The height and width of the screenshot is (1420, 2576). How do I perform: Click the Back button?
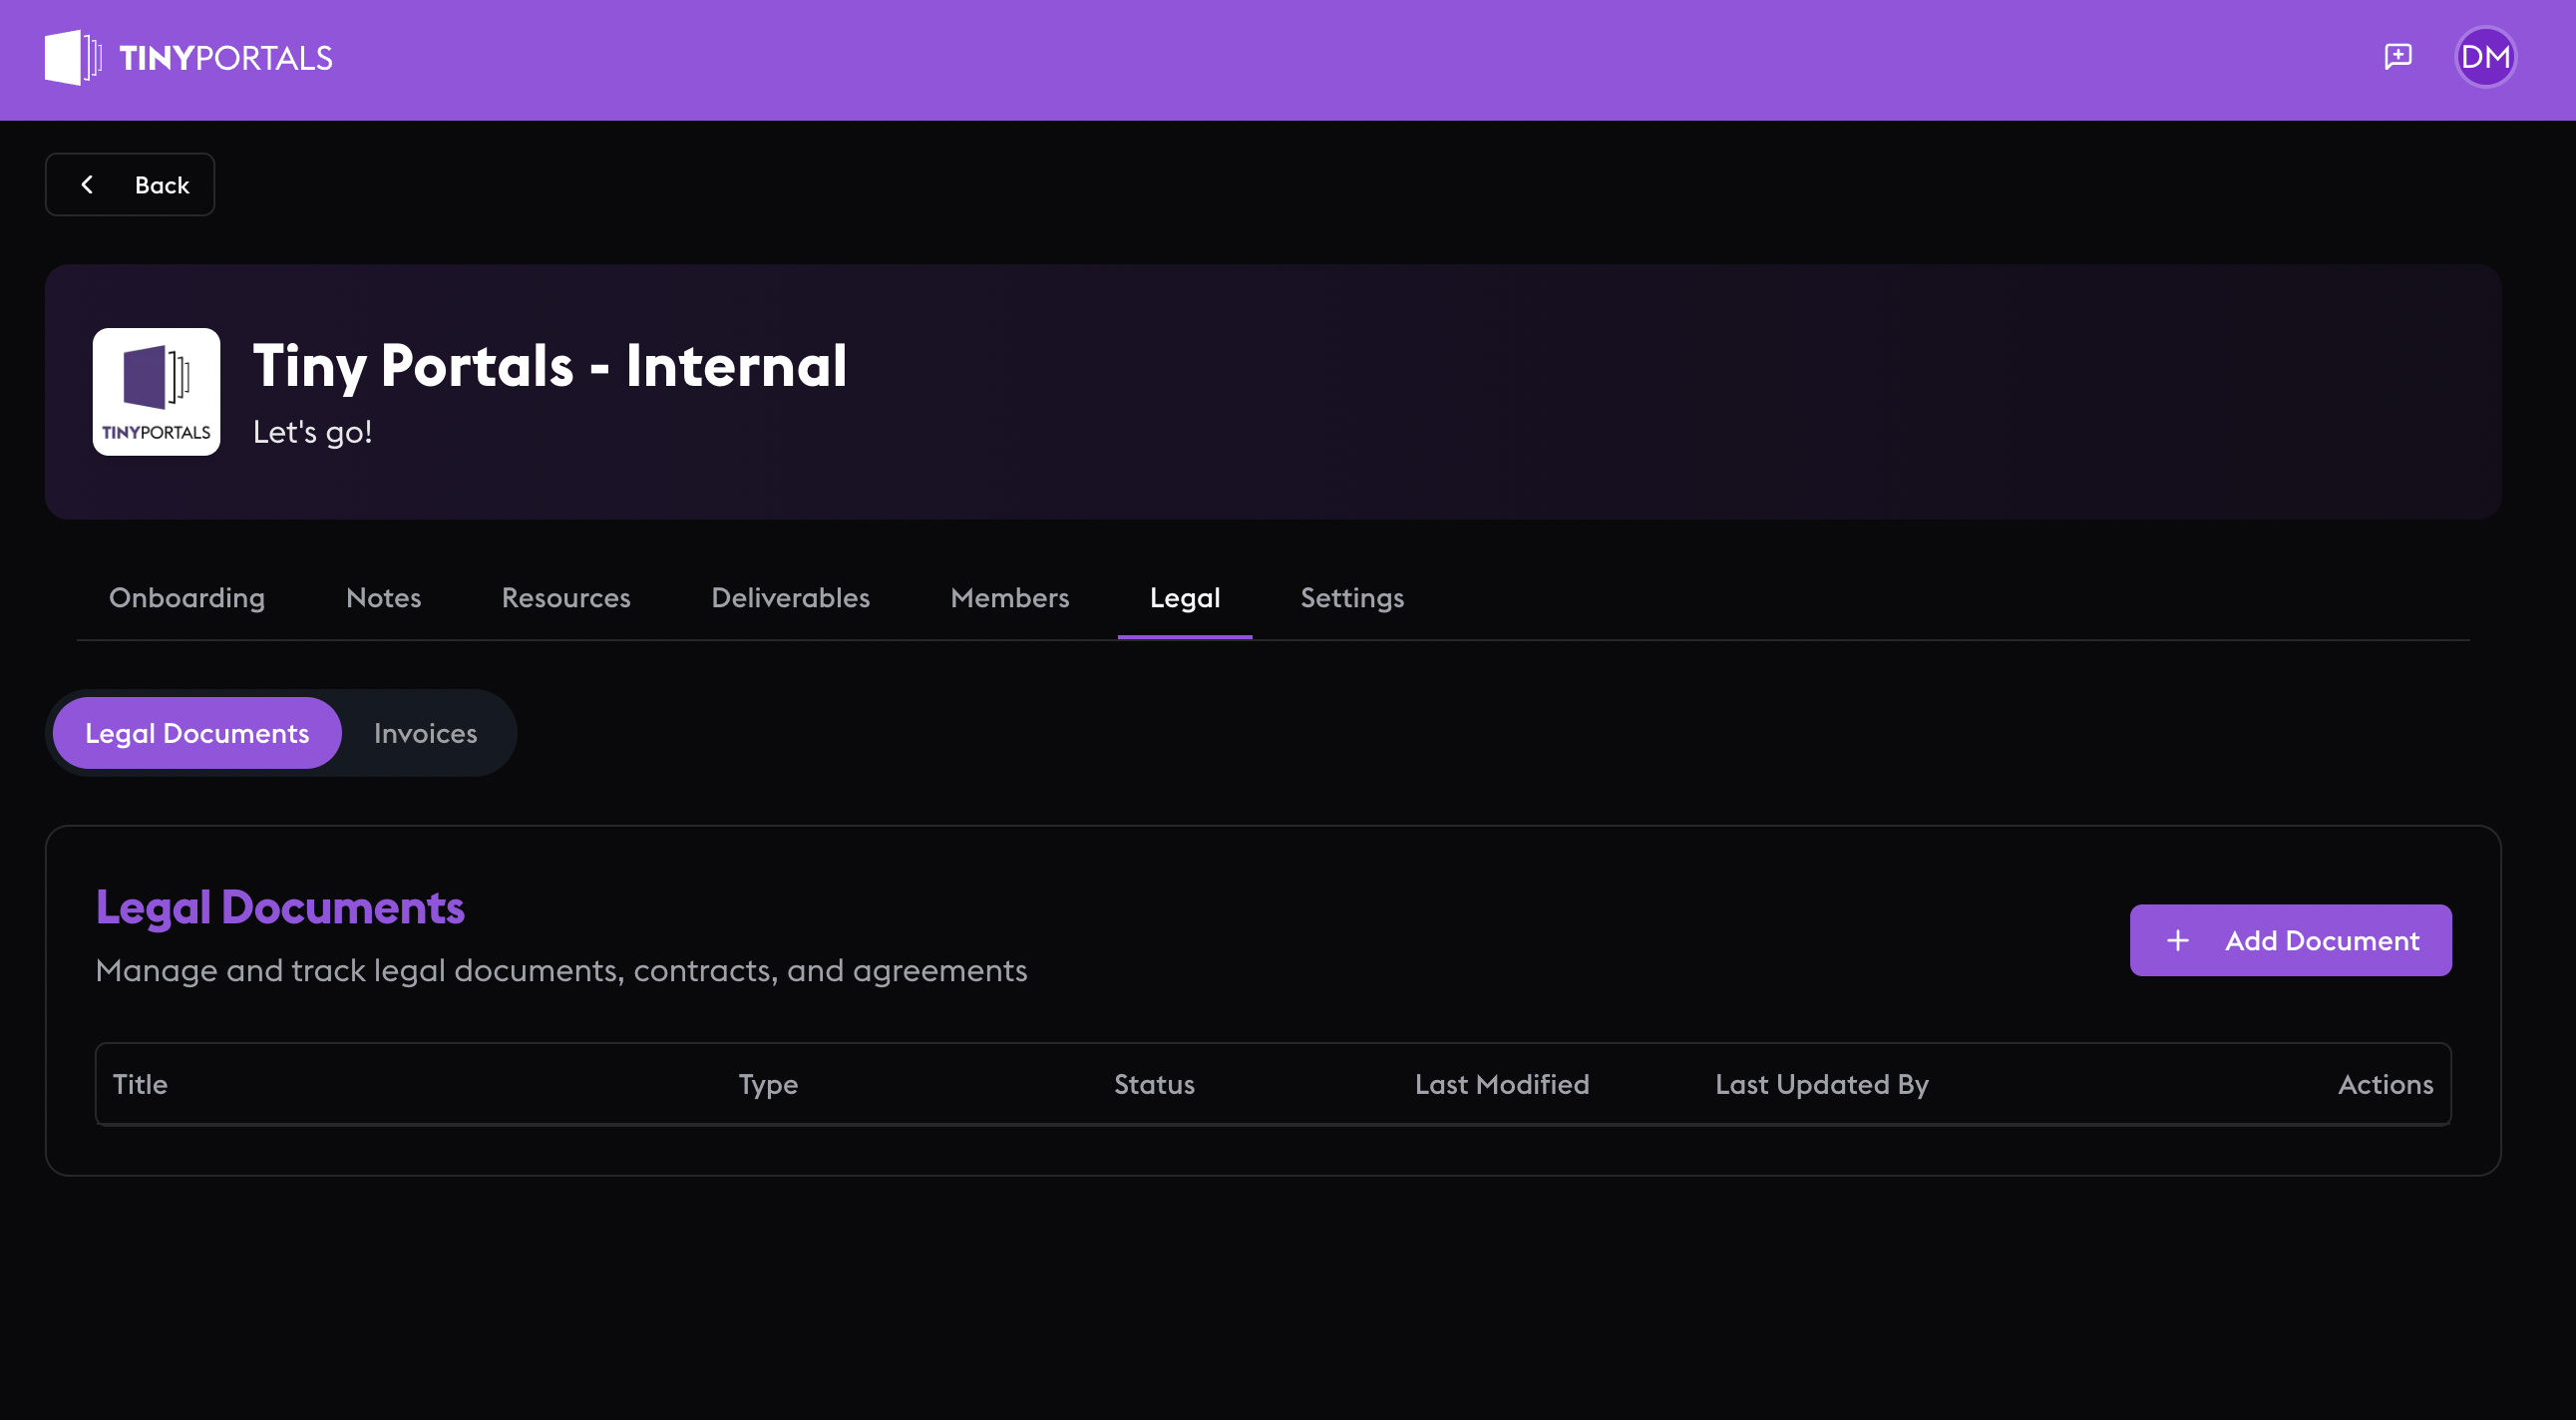(130, 184)
